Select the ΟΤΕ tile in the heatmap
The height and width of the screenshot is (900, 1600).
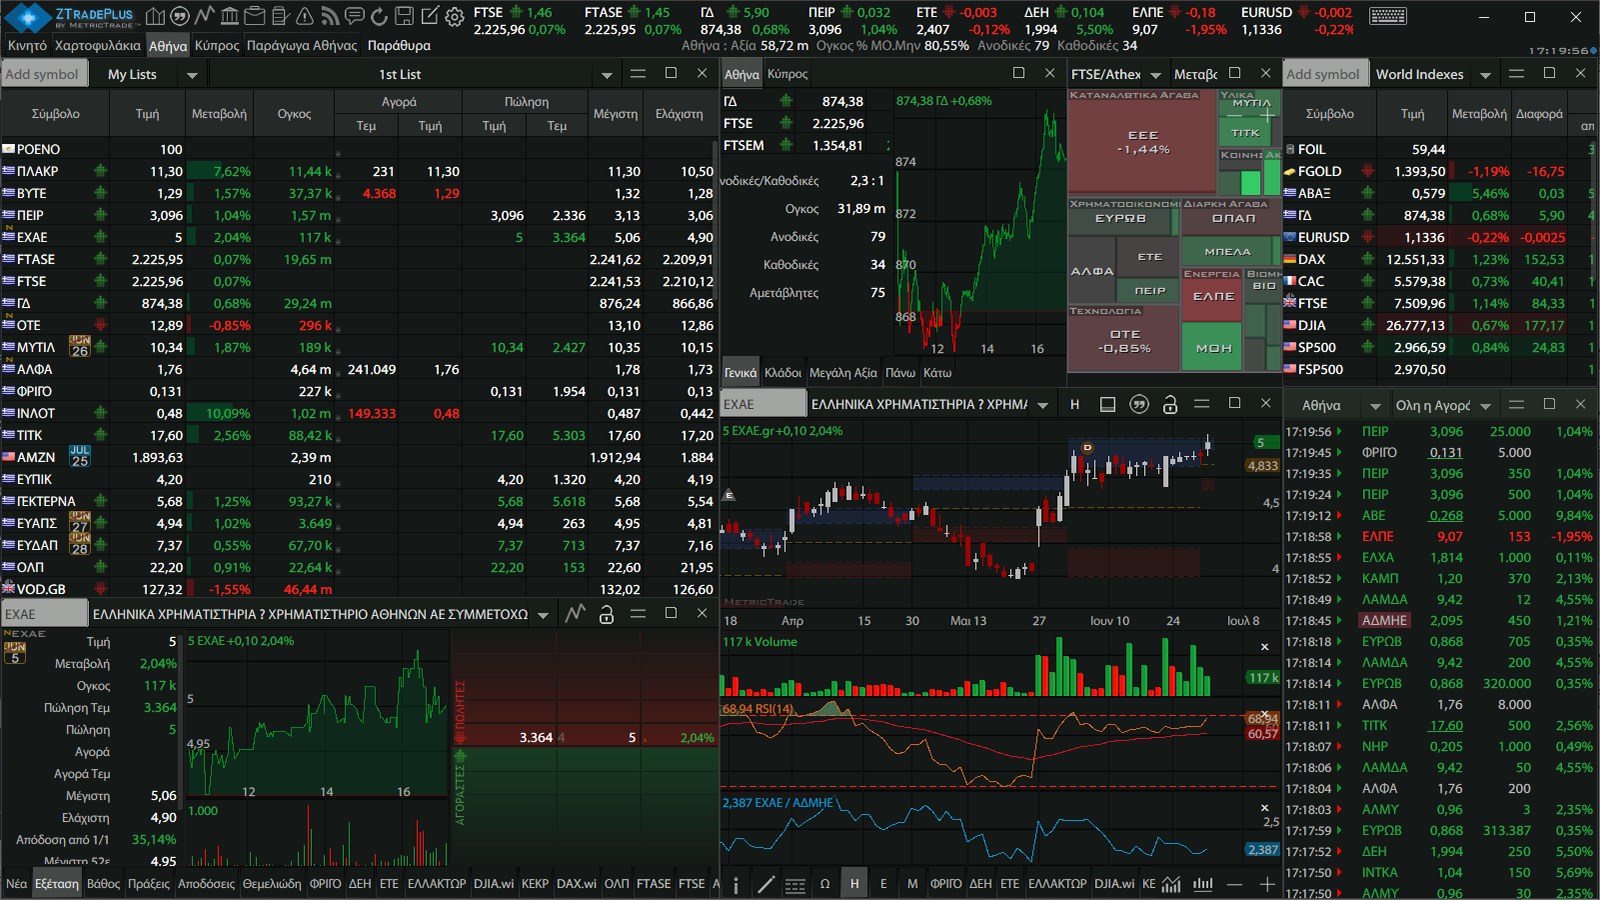1125,341
